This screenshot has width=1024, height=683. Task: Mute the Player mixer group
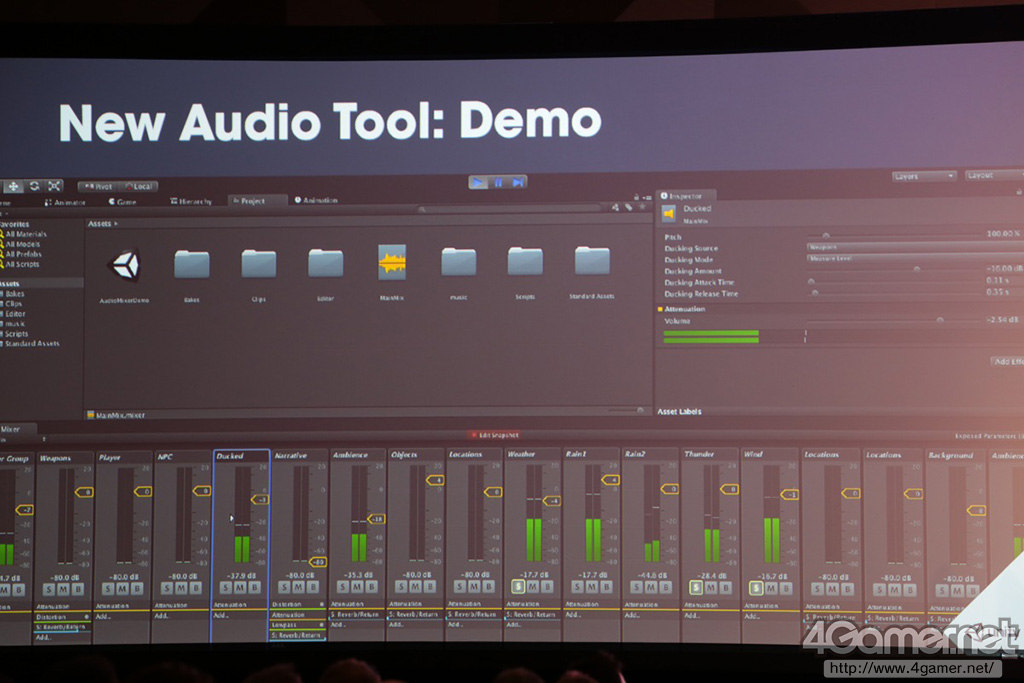[122, 589]
